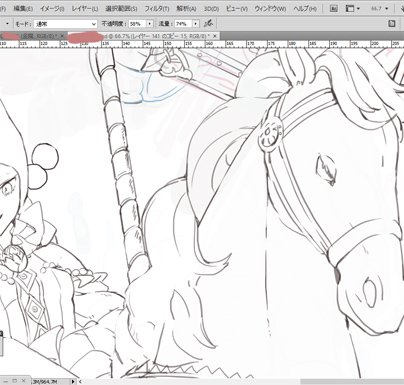The width and height of the screenshot is (404, 385).
Task: Click the horizontal ruler at the top
Action: coord(202,44)
